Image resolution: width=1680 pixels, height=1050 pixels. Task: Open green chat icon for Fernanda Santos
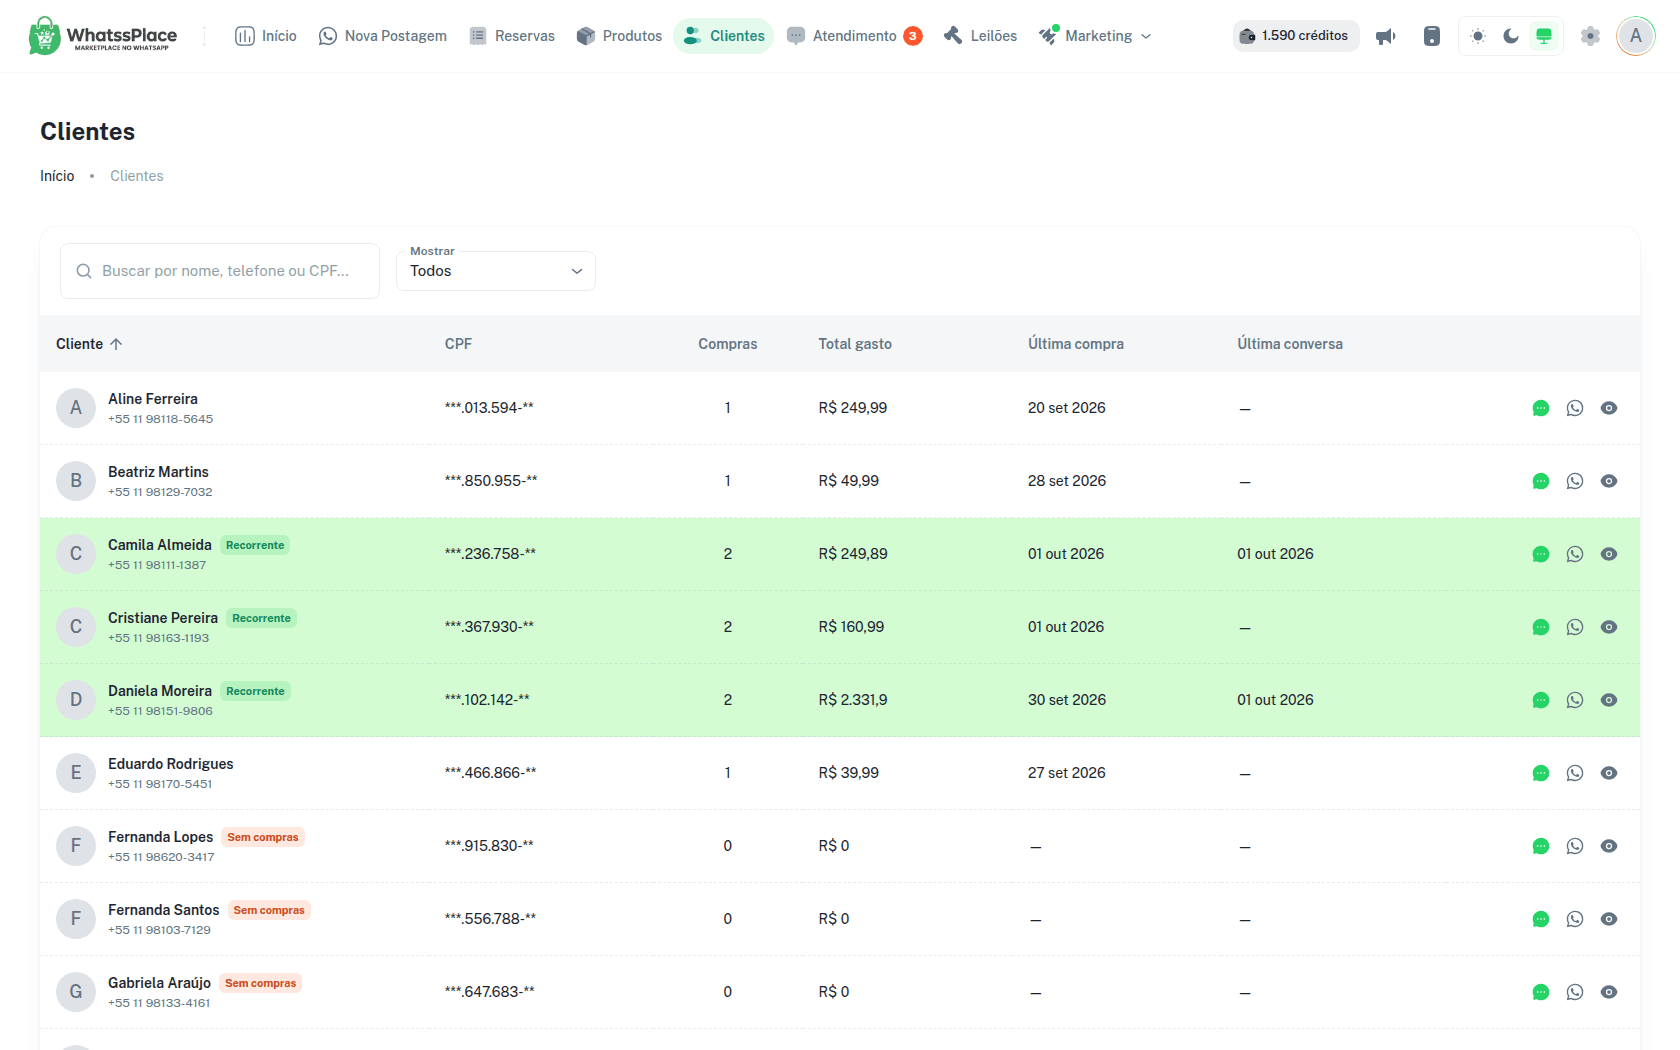click(x=1541, y=919)
